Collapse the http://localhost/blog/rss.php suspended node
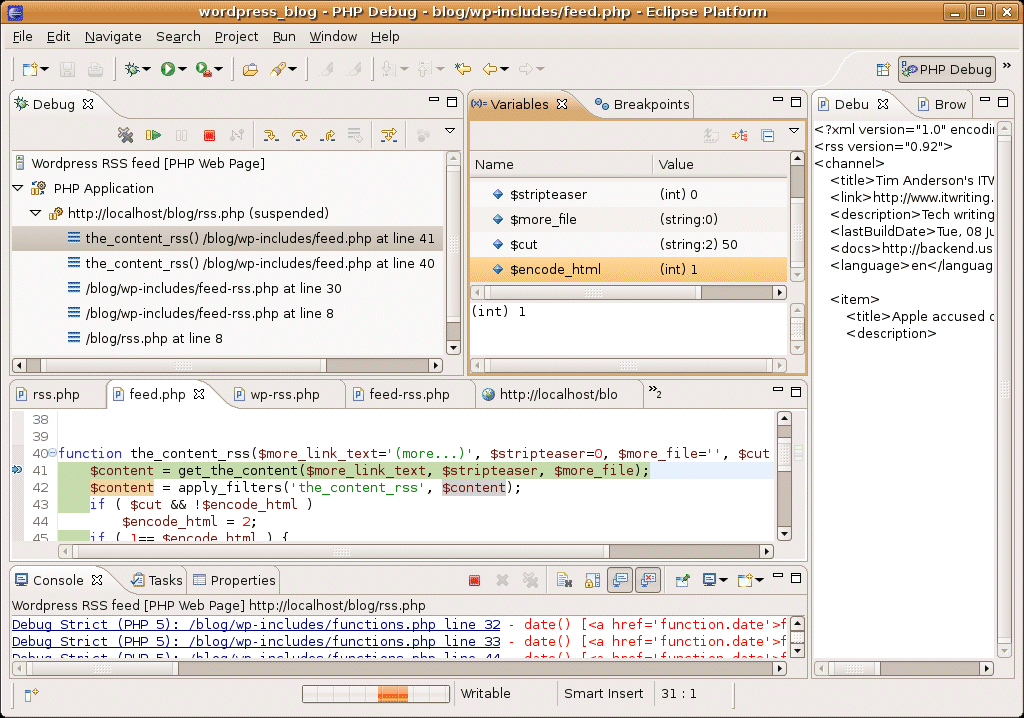This screenshot has width=1024, height=718. tap(35, 213)
